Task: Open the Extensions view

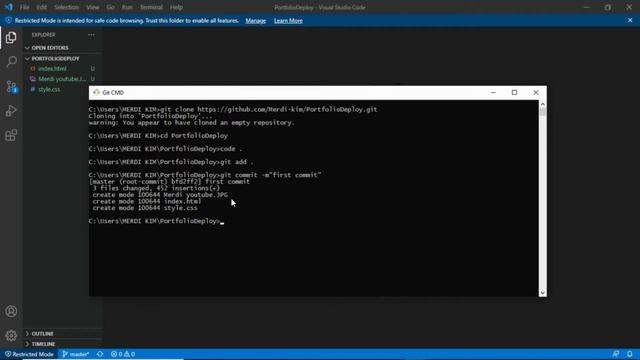Action: pyautogui.click(x=11, y=135)
